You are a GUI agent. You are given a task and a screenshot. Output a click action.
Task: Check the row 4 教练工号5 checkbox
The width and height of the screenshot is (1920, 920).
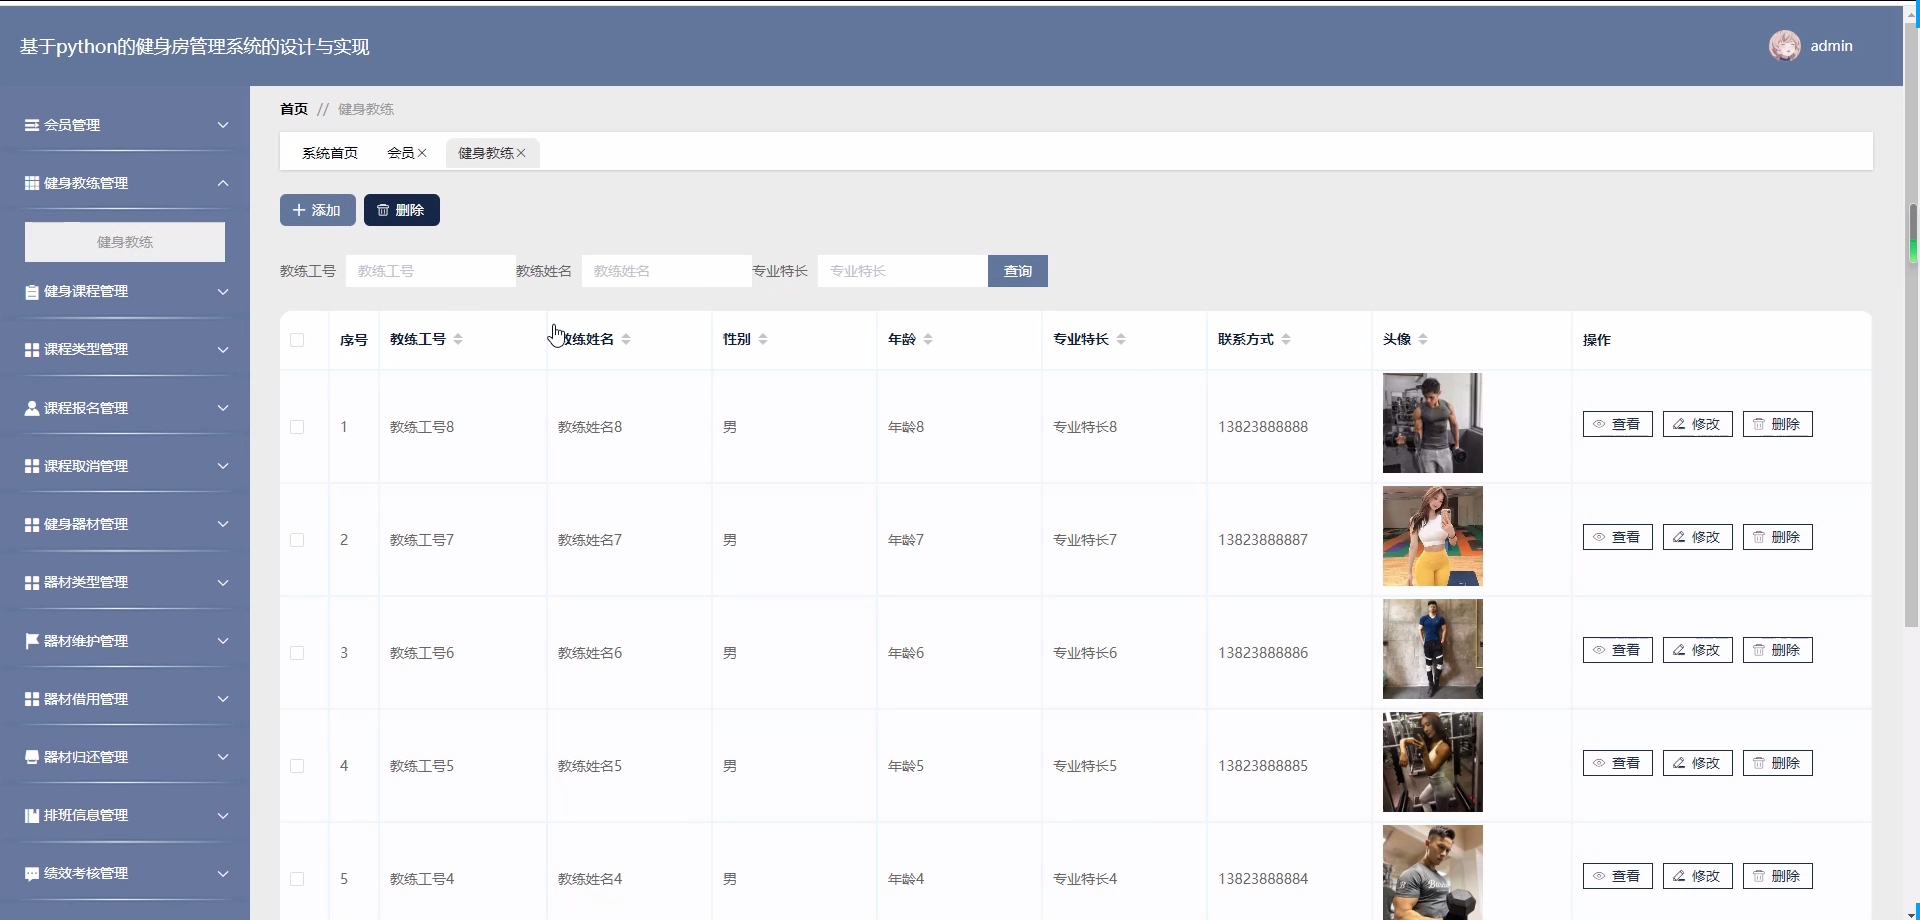(297, 766)
